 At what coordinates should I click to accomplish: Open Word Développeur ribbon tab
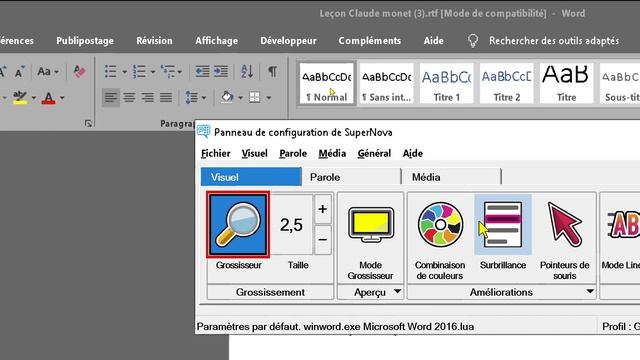pos(288,41)
